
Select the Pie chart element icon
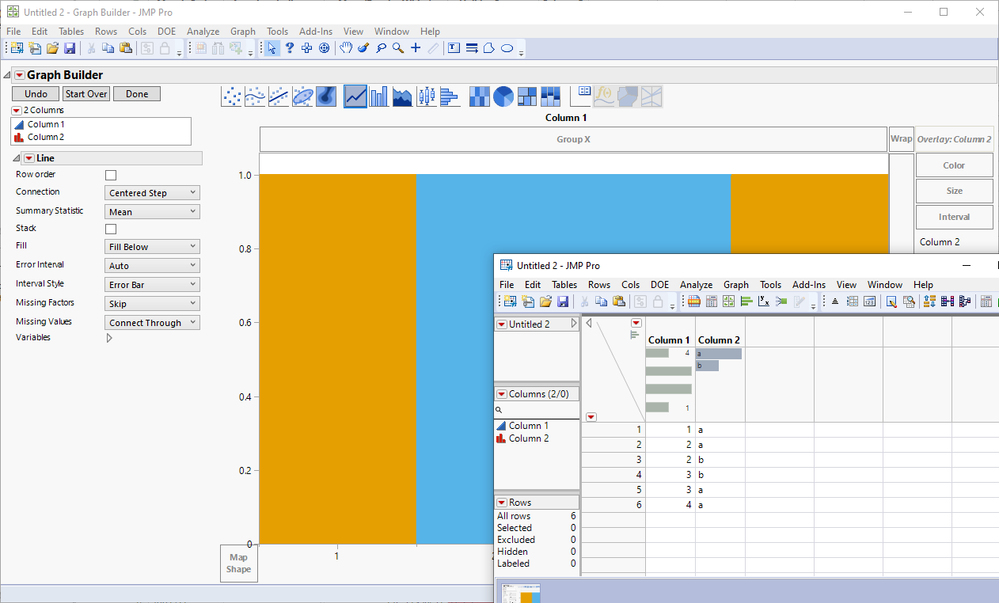coord(503,97)
